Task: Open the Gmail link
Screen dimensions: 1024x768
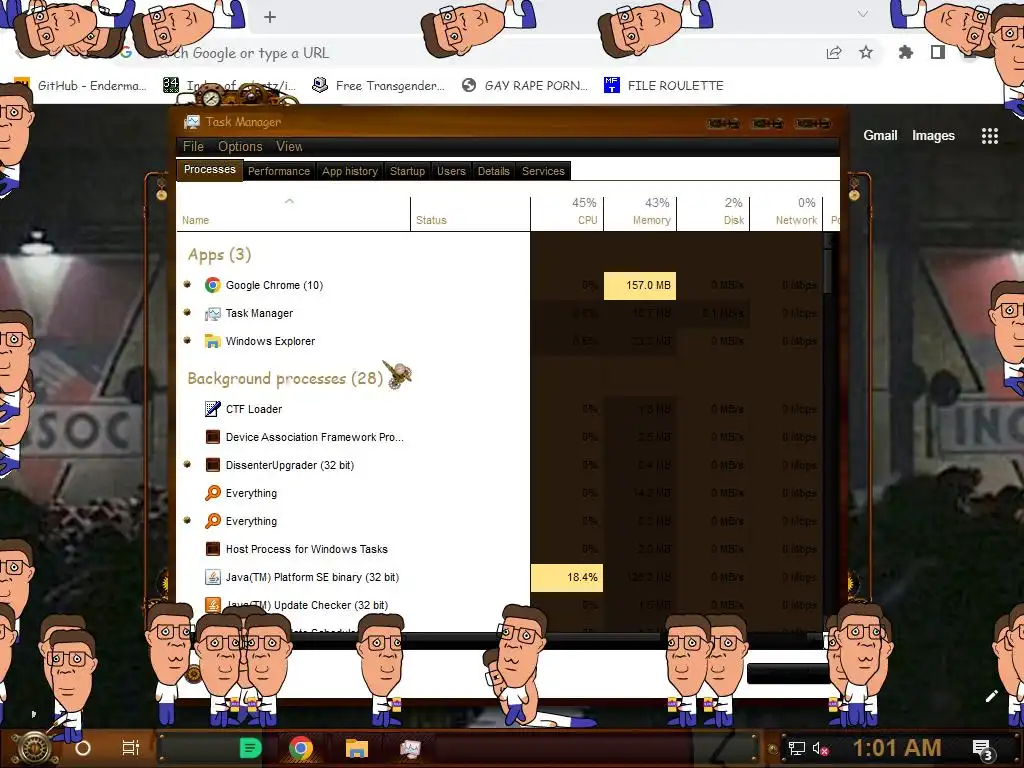Action: click(880, 135)
